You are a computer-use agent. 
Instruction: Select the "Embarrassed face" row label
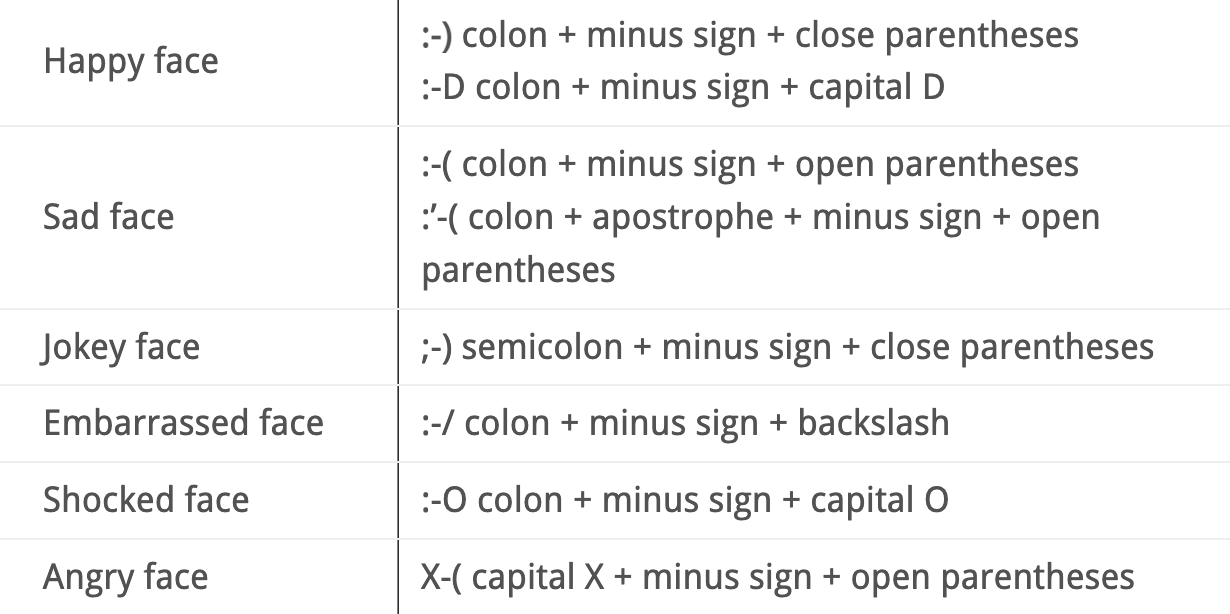(183, 423)
